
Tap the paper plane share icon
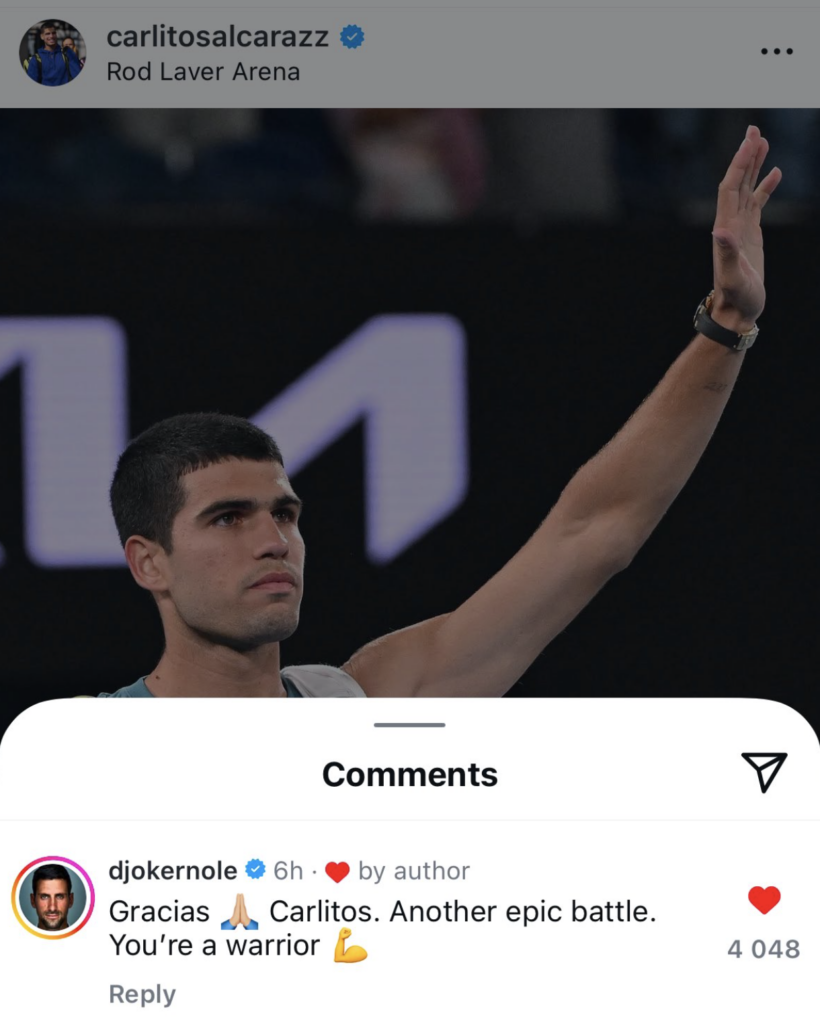(764, 772)
